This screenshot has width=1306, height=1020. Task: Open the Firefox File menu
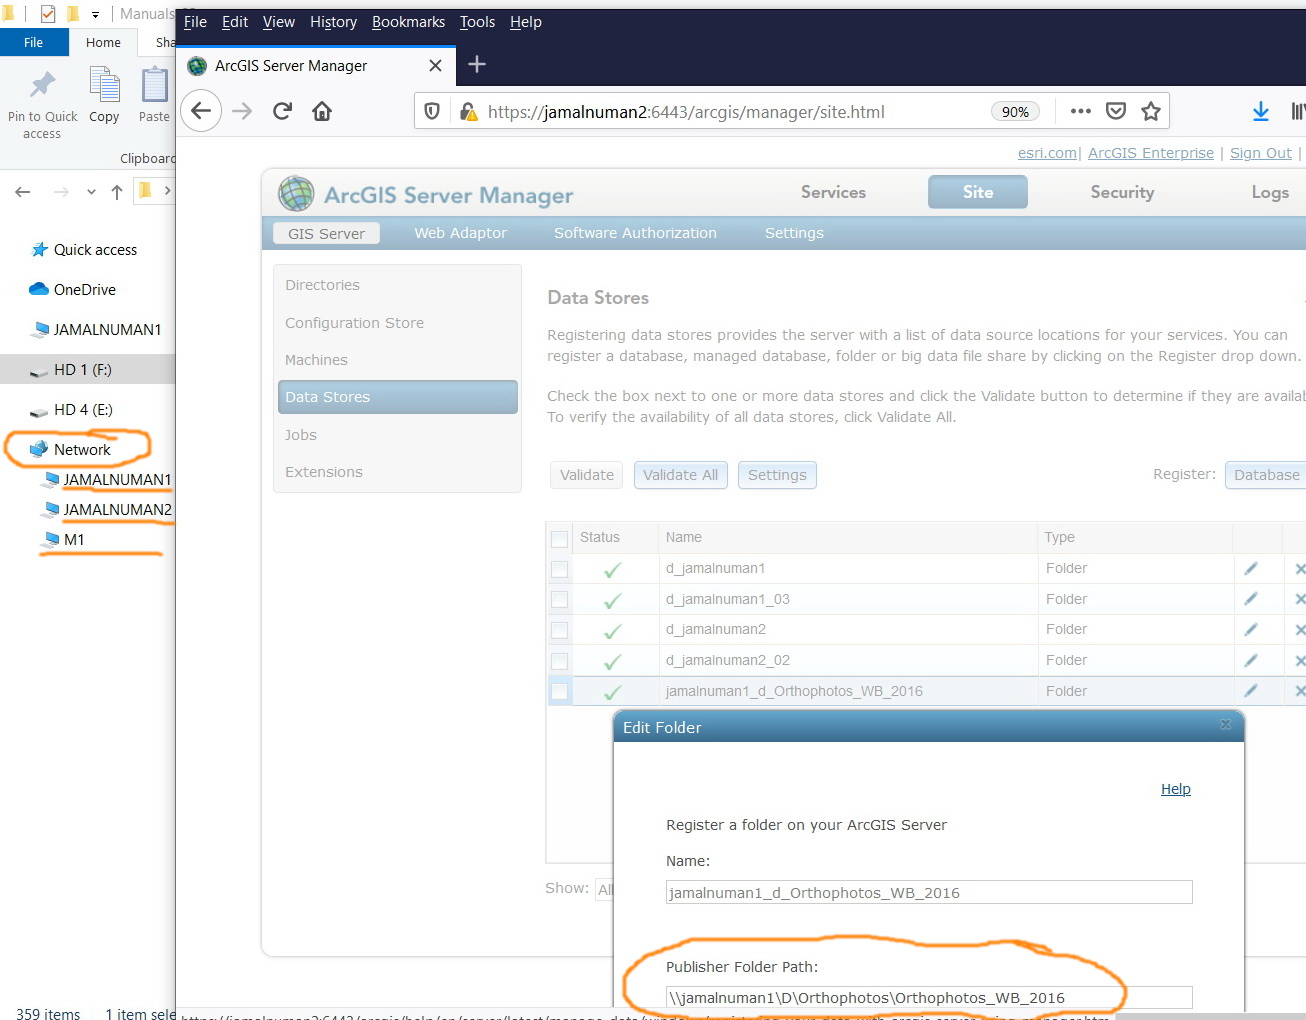click(x=195, y=22)
